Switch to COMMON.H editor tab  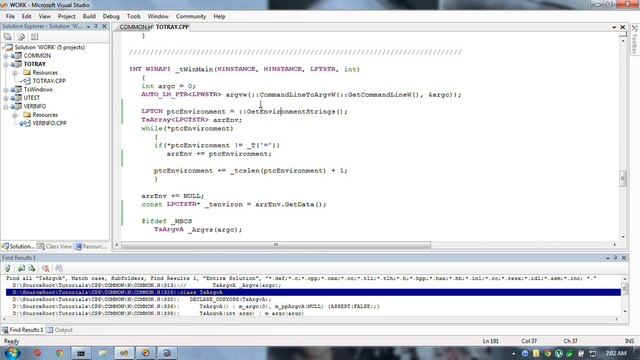136,27
